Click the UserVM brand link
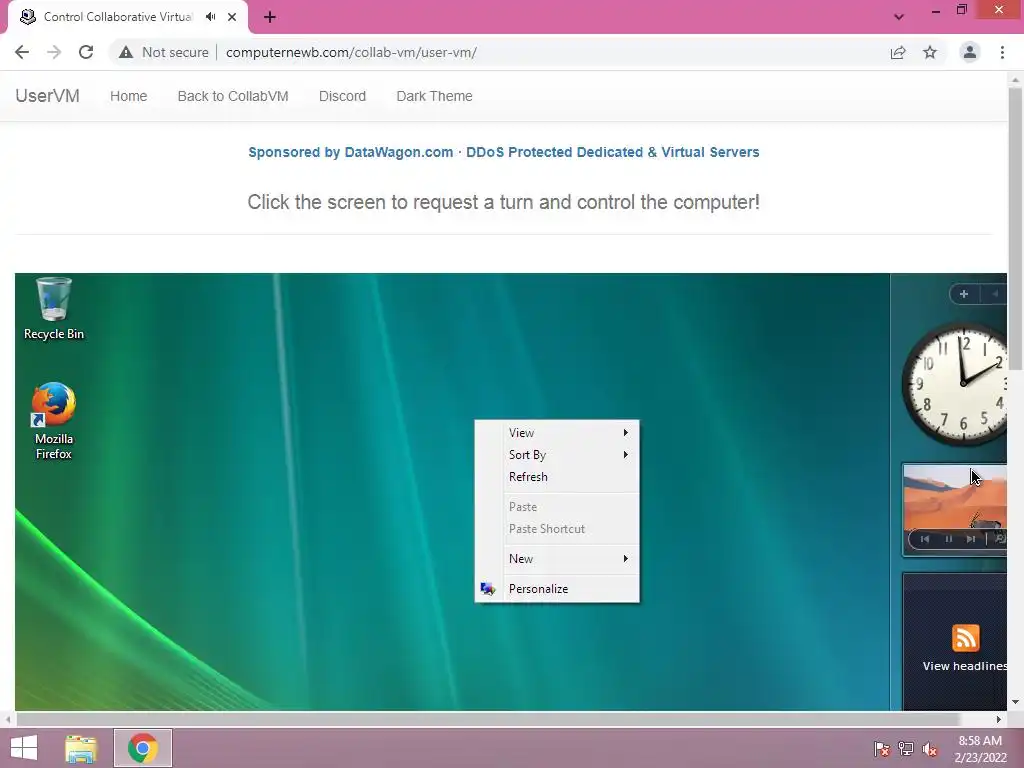This screenshot has width=1024, height=768. (x=48, y=96)
